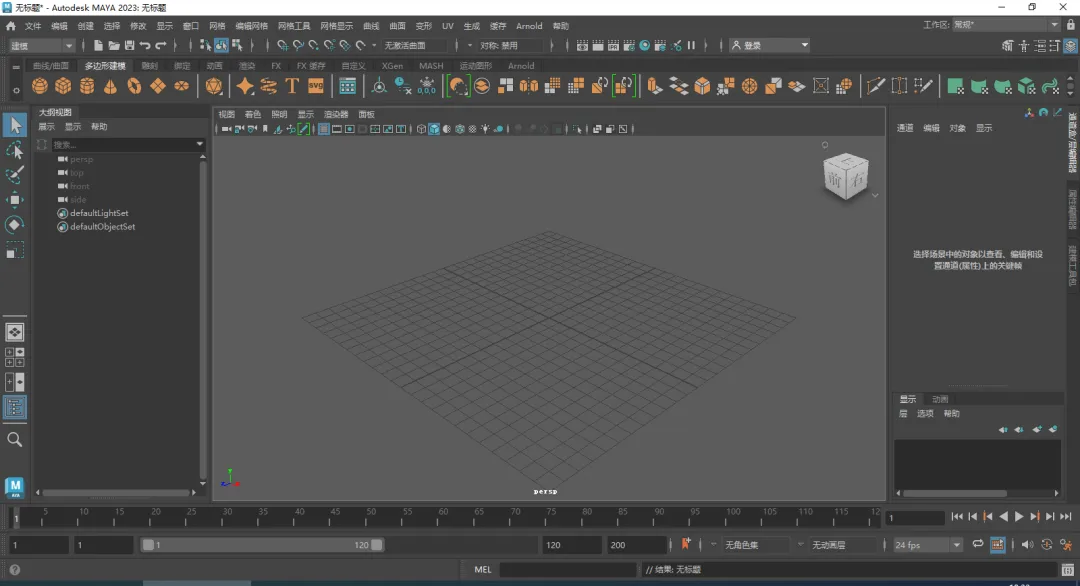Click the range slider bar handle

point(262,545)
